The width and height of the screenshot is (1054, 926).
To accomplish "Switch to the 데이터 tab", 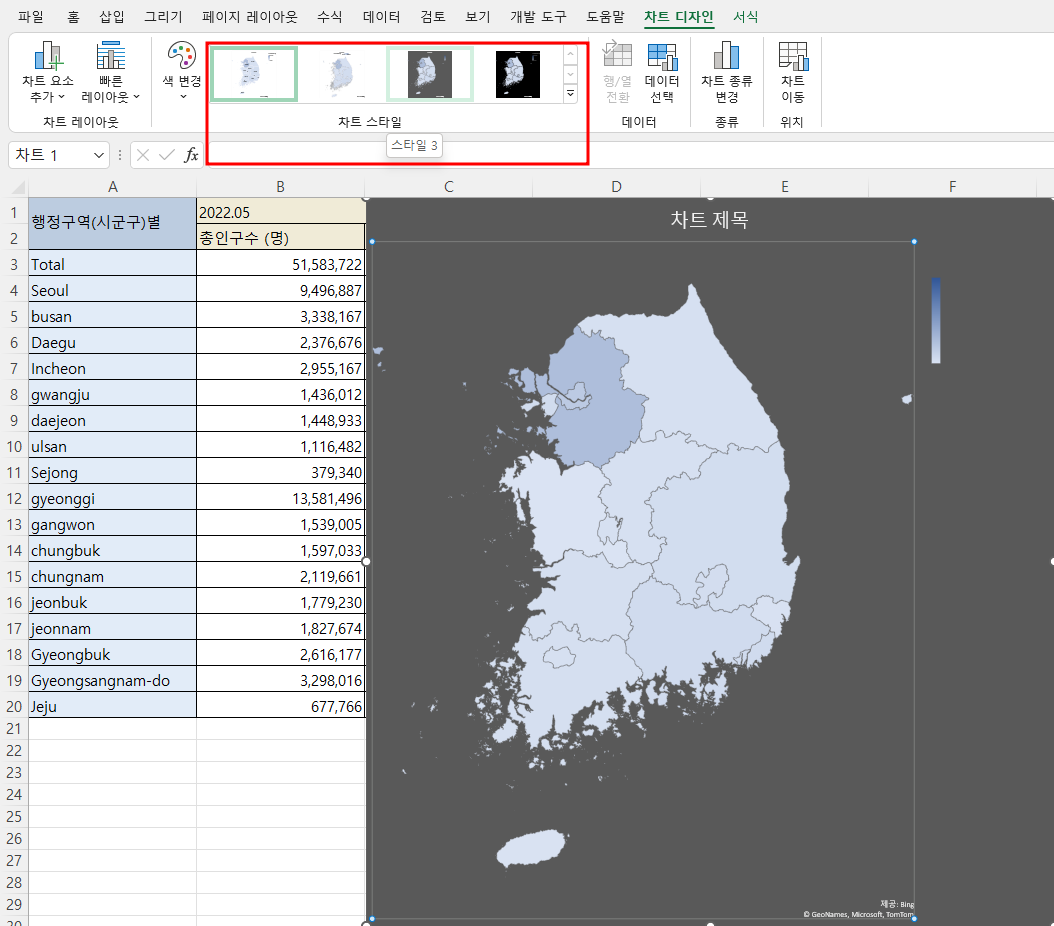I will click(x=381, y=17).
